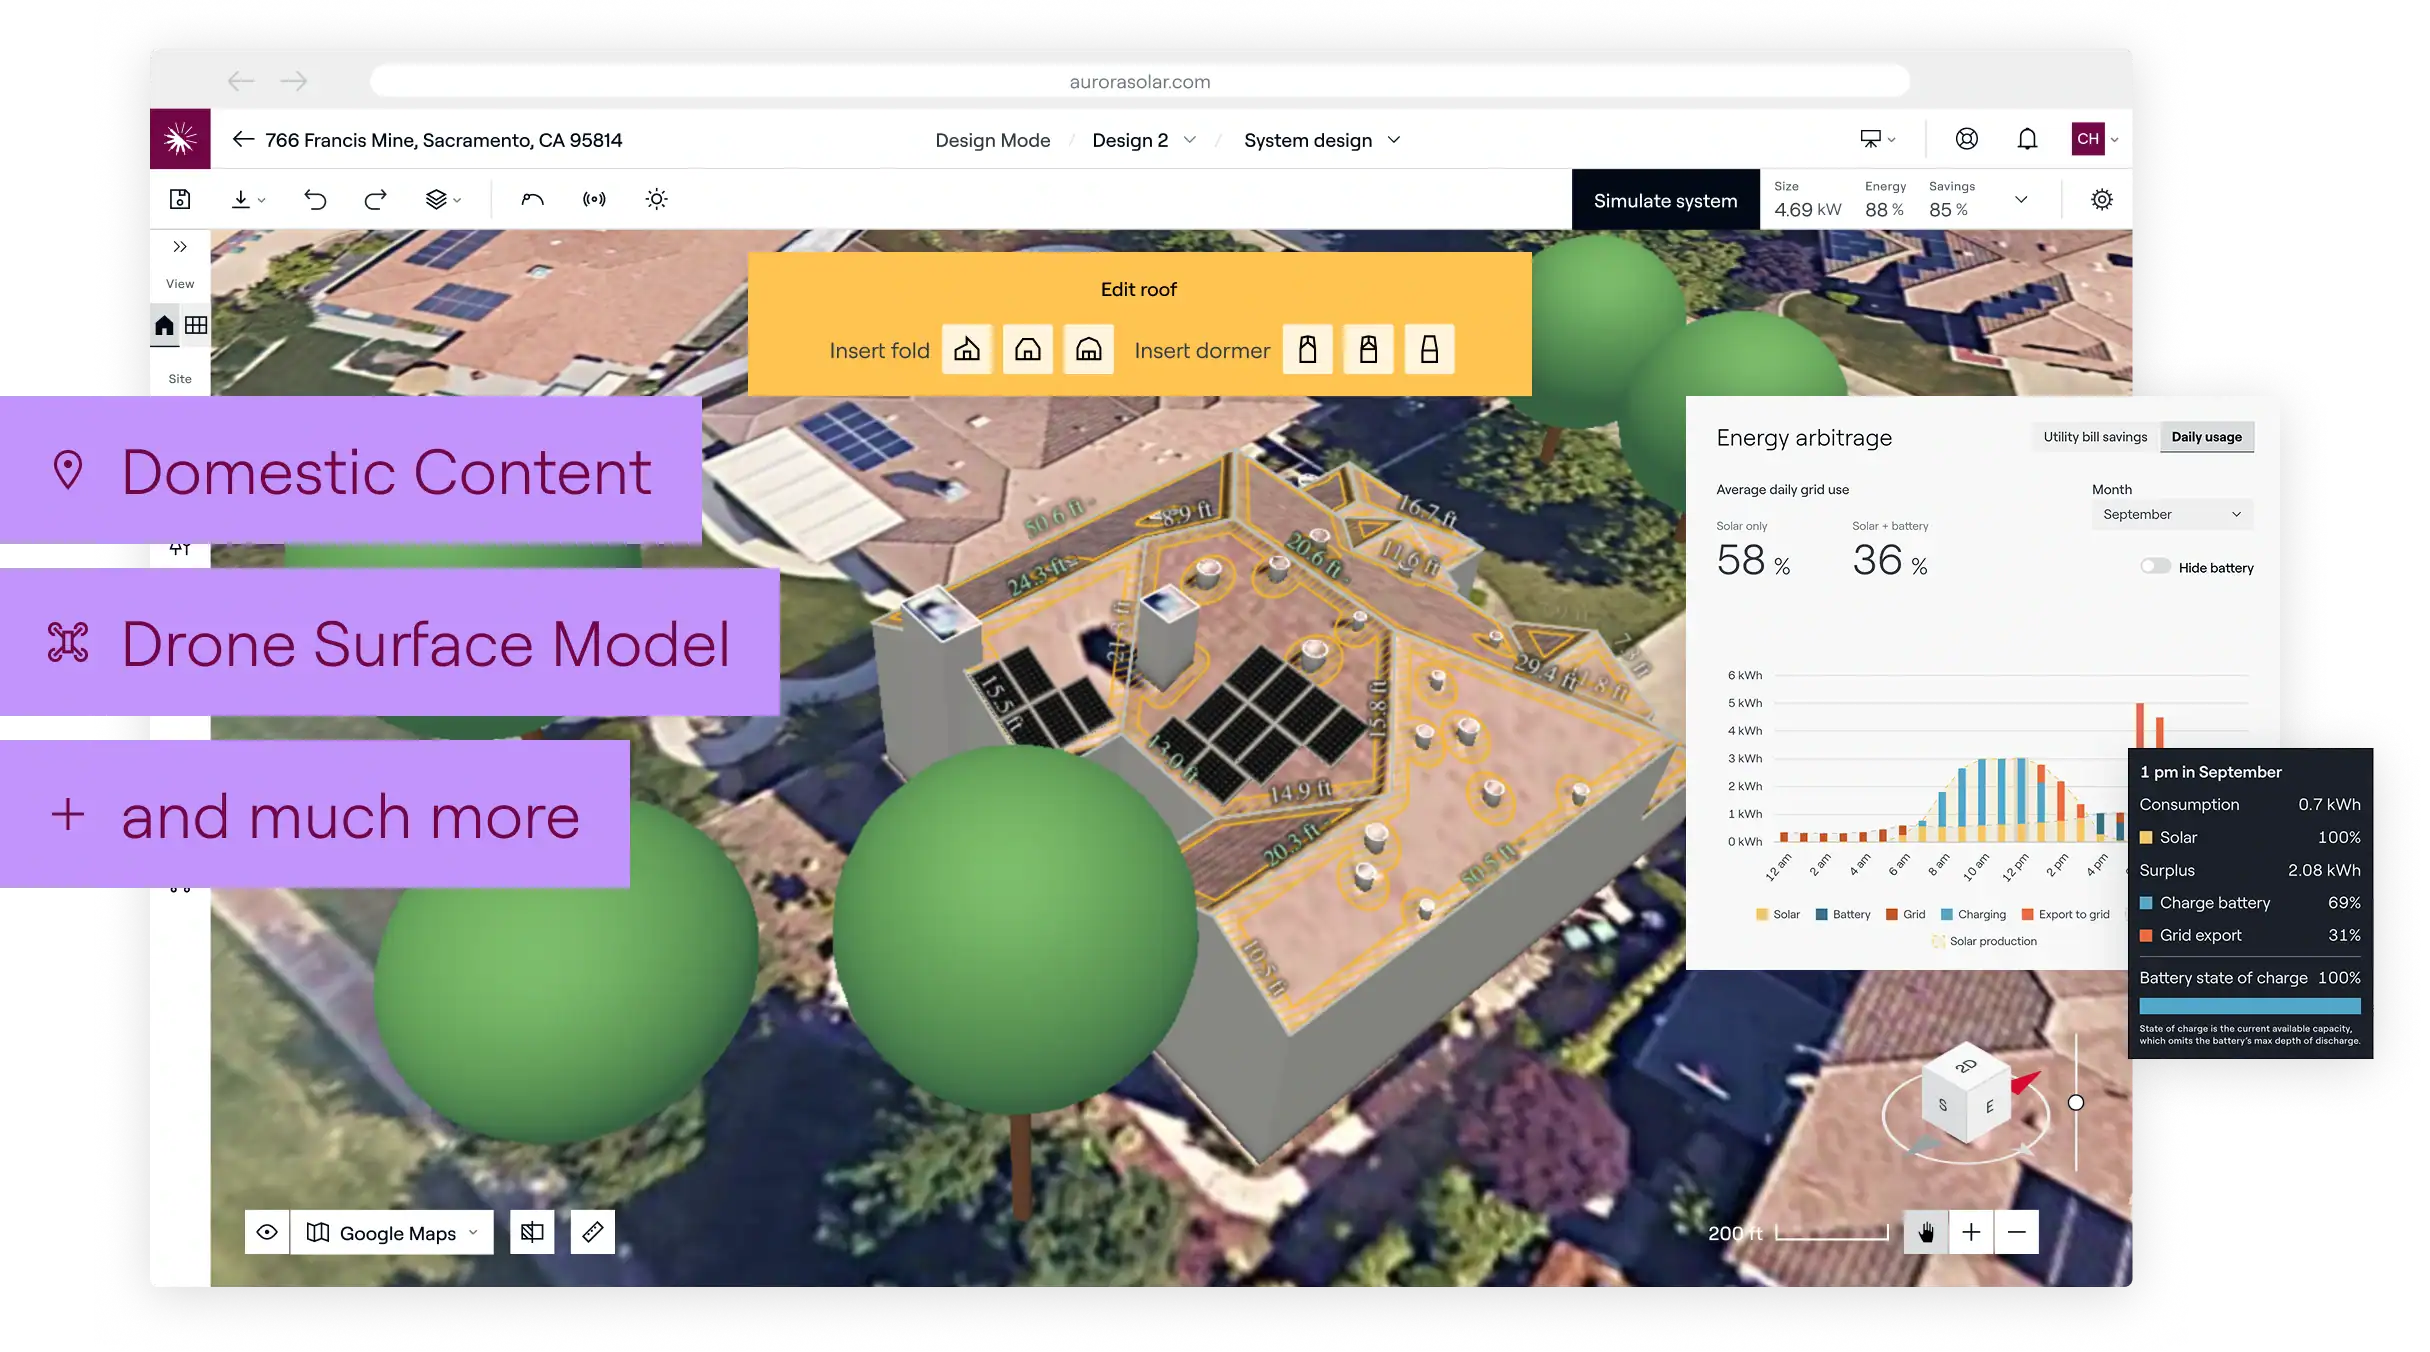Click the third Insert dormer icon

1429,349
